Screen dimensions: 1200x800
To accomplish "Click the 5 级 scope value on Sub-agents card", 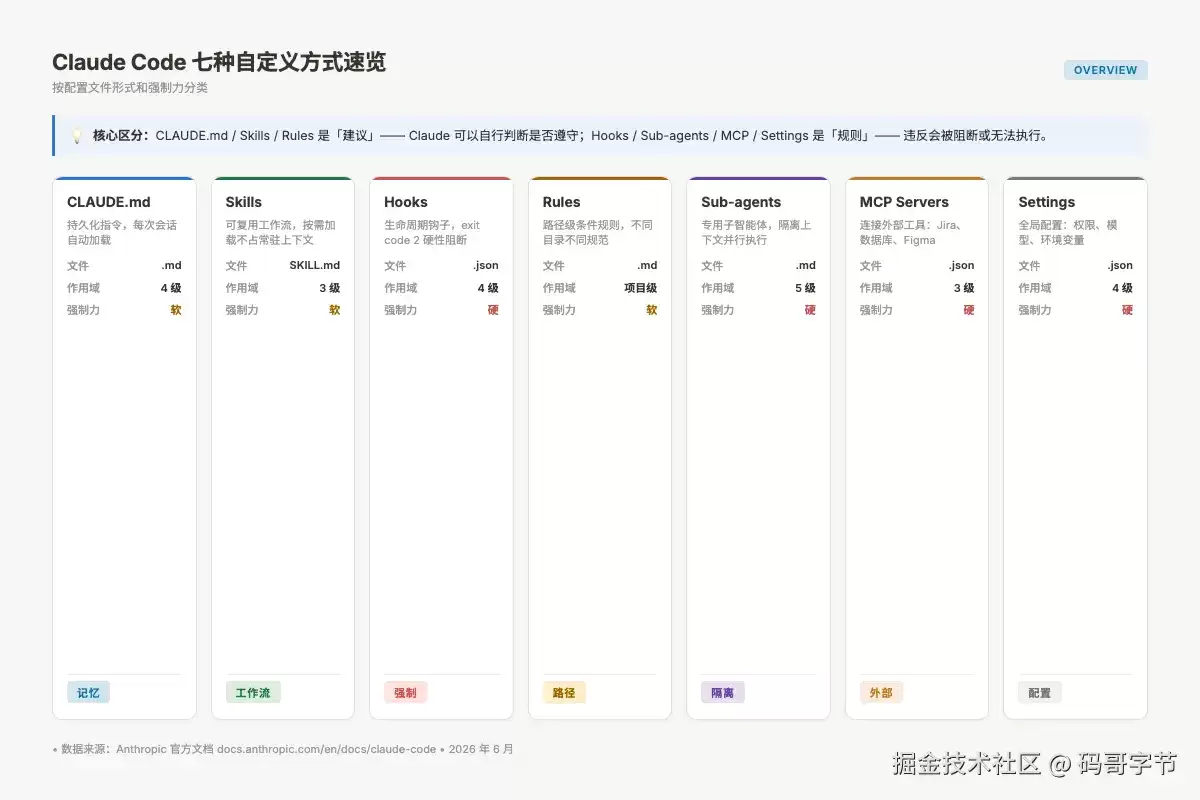I will click(805, 288).
